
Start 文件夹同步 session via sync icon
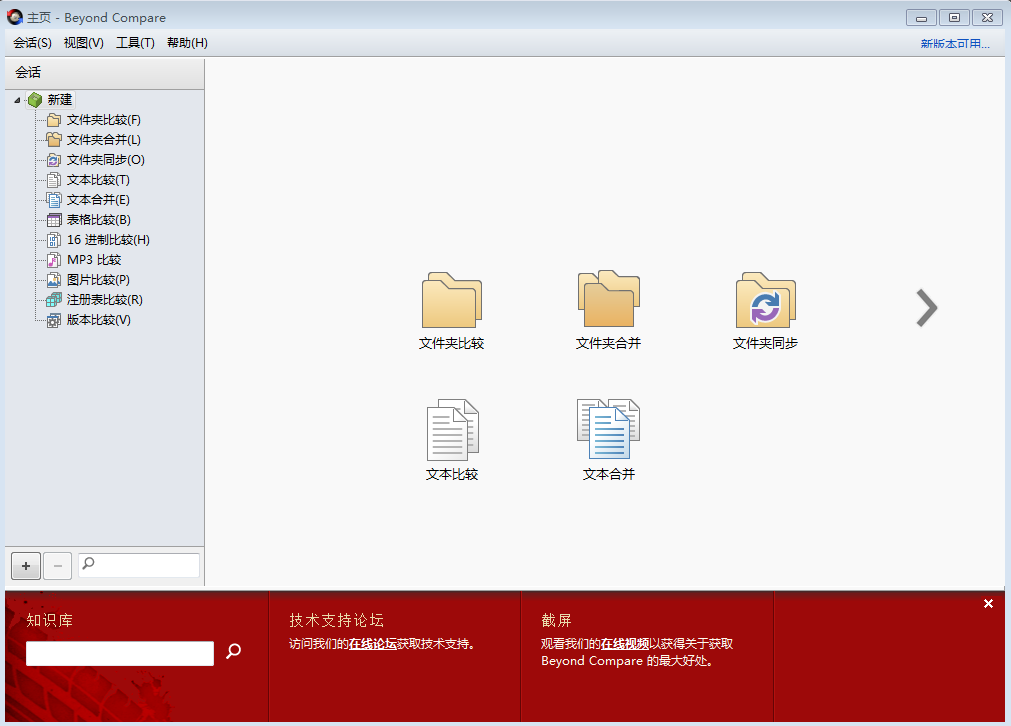(x=765, y=301)
